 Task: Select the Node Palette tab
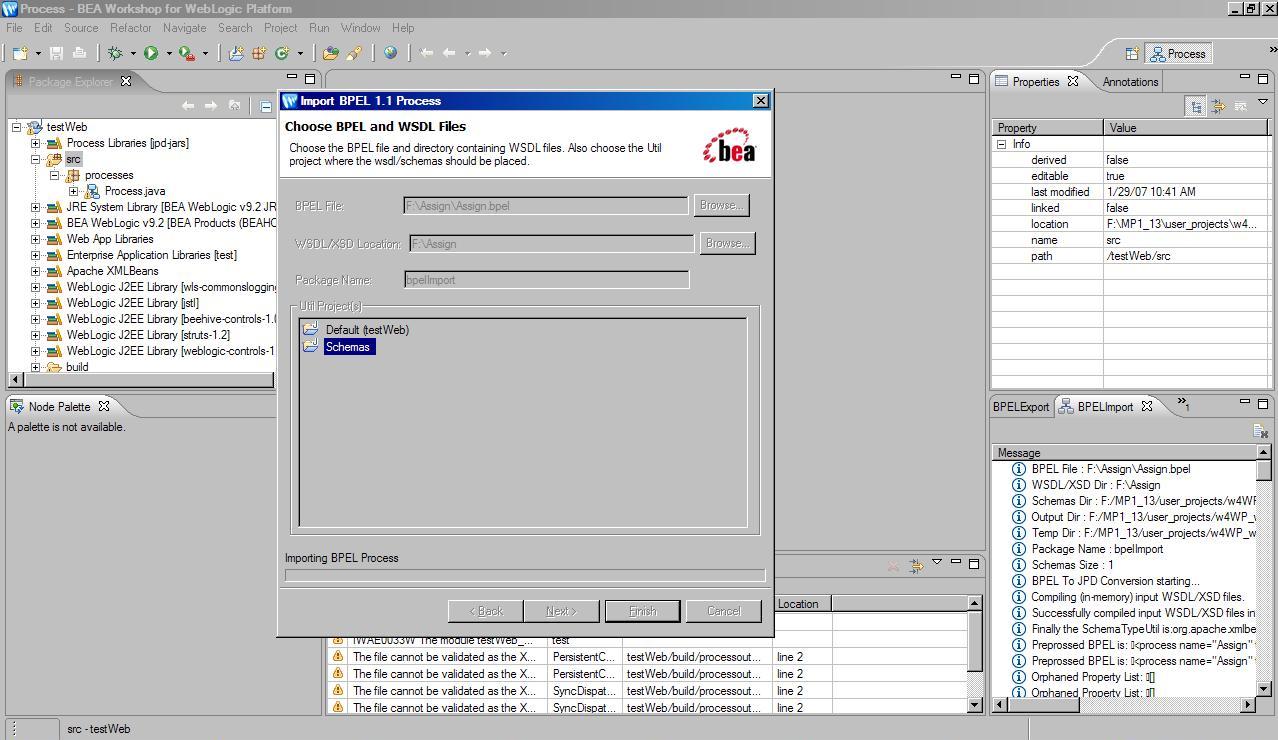point(59,407)
